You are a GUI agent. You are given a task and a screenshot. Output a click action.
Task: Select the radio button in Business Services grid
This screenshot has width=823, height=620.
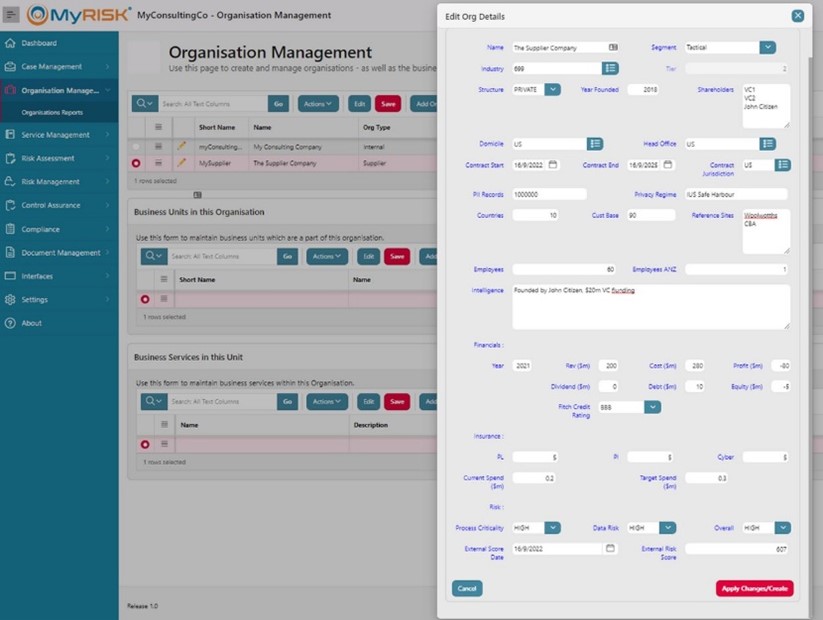pyautogui.click(x=145, y=442)
